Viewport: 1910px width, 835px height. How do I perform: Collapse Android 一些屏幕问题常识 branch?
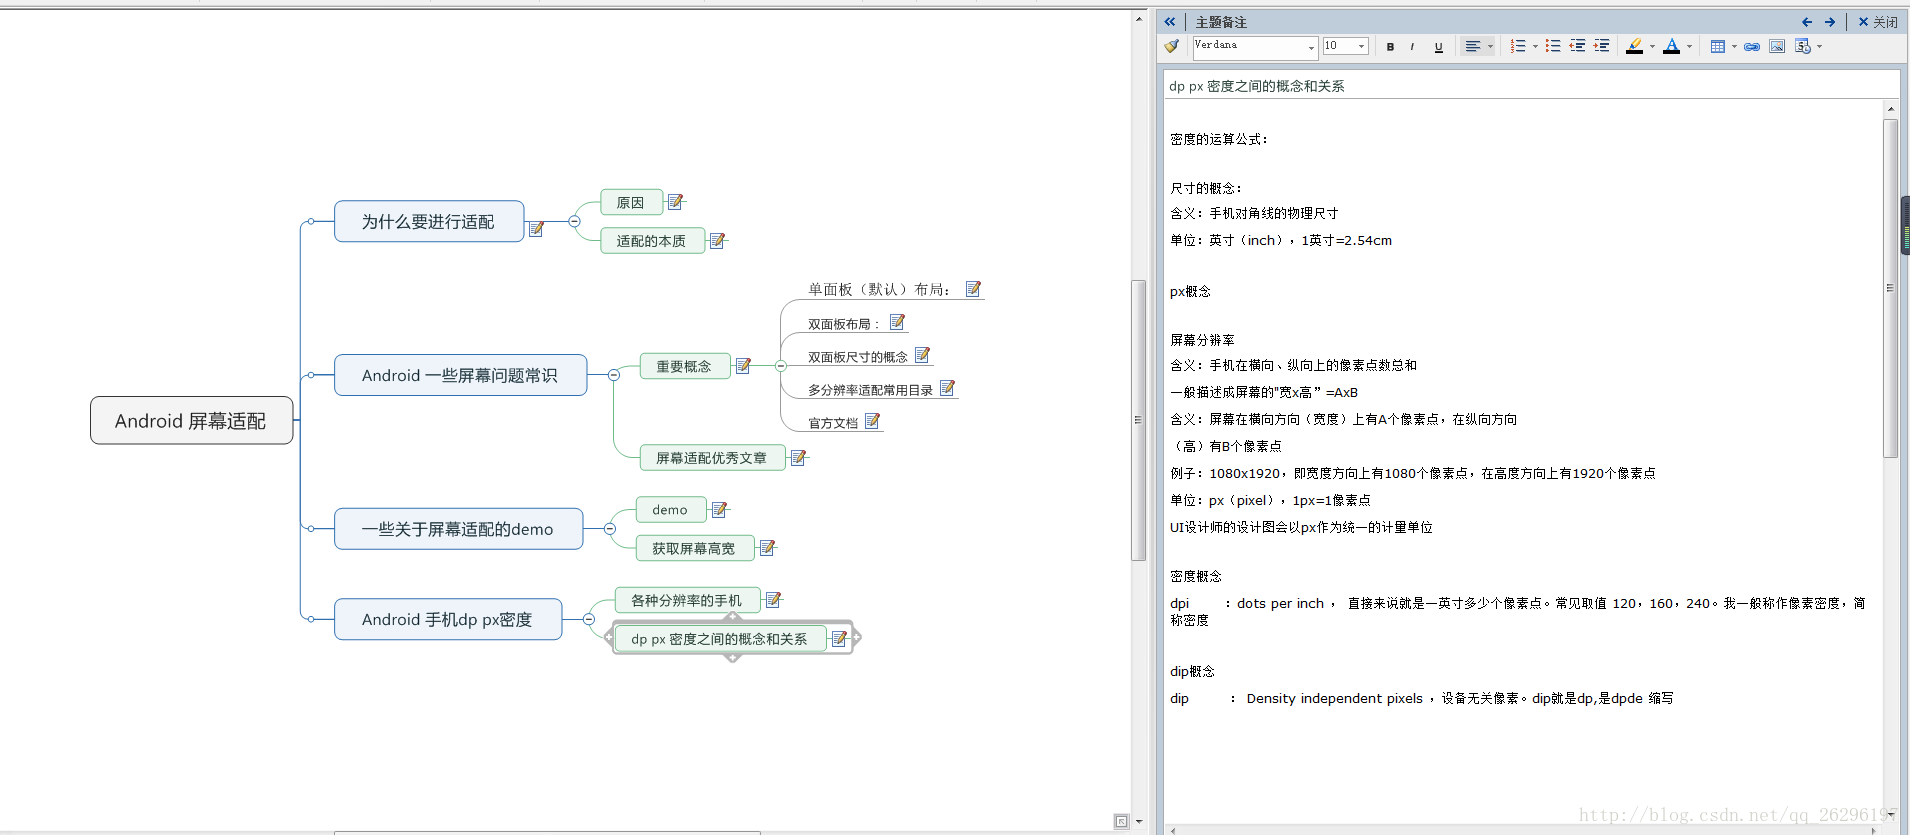pyautogui.click(x=614, y=375)
